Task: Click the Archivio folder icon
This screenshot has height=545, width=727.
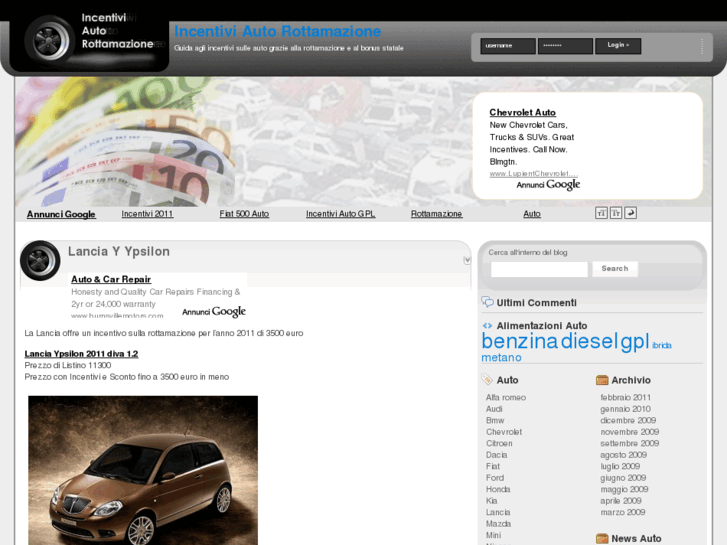Action: (602, 380)
